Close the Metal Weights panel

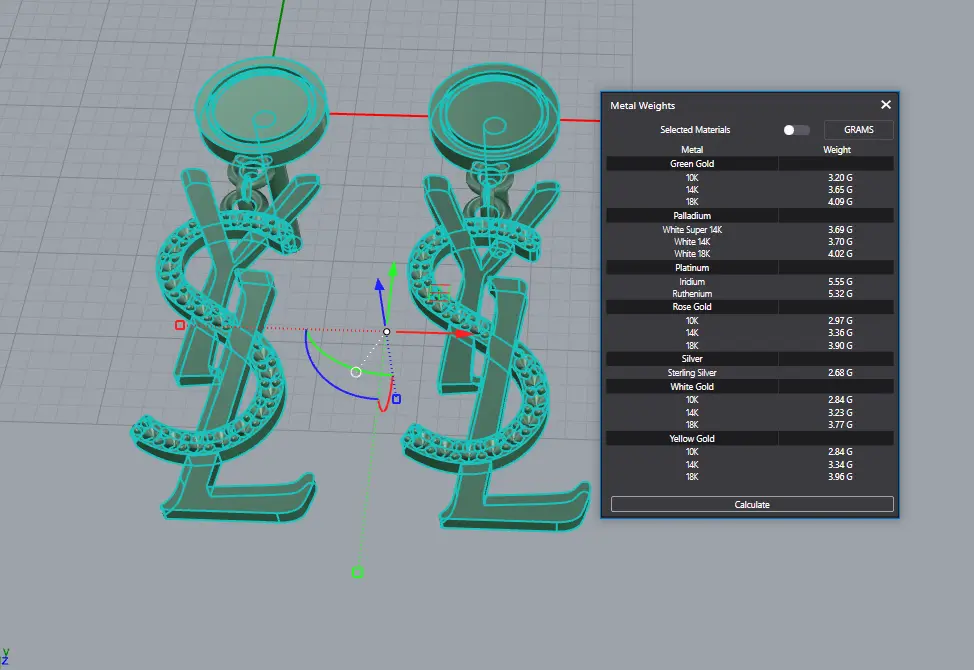point(885,105)
